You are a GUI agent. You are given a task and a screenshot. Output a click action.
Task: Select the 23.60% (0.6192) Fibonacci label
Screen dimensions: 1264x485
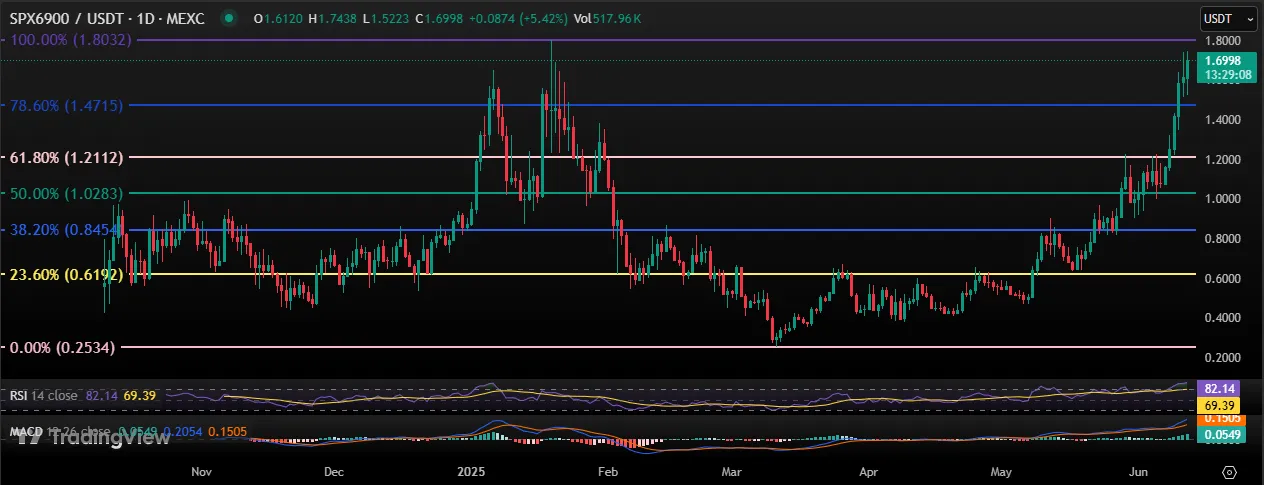tap(65, 274)
